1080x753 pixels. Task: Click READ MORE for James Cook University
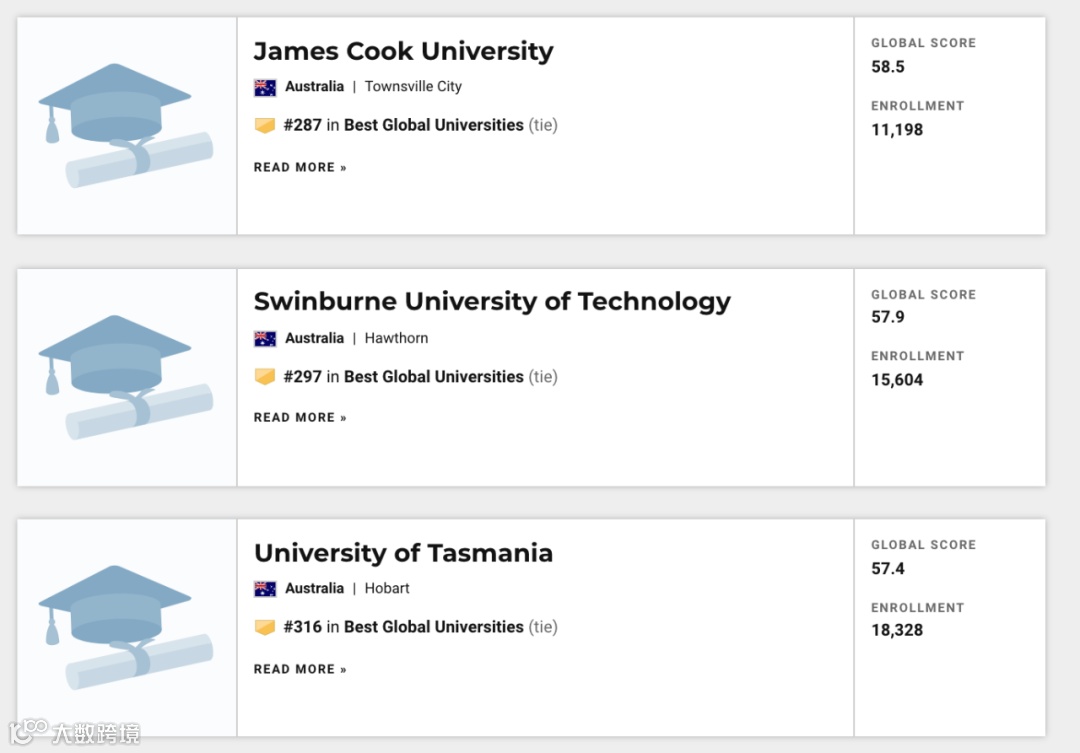pyautogui.click(x=300, y=167)
